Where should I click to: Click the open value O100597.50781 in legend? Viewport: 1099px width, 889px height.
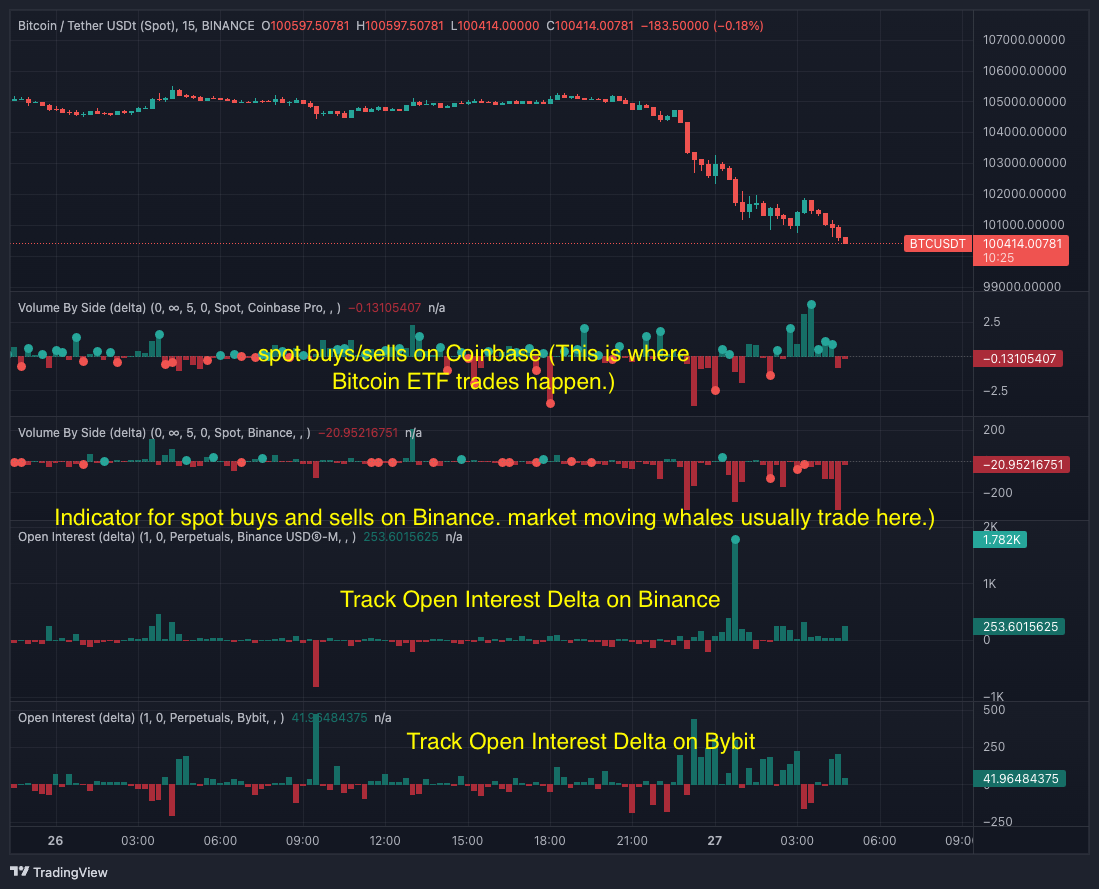pos(305,26)
